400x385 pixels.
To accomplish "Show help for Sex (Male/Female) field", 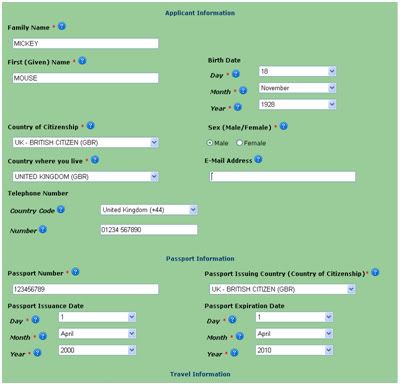I will tap(284, 126).
